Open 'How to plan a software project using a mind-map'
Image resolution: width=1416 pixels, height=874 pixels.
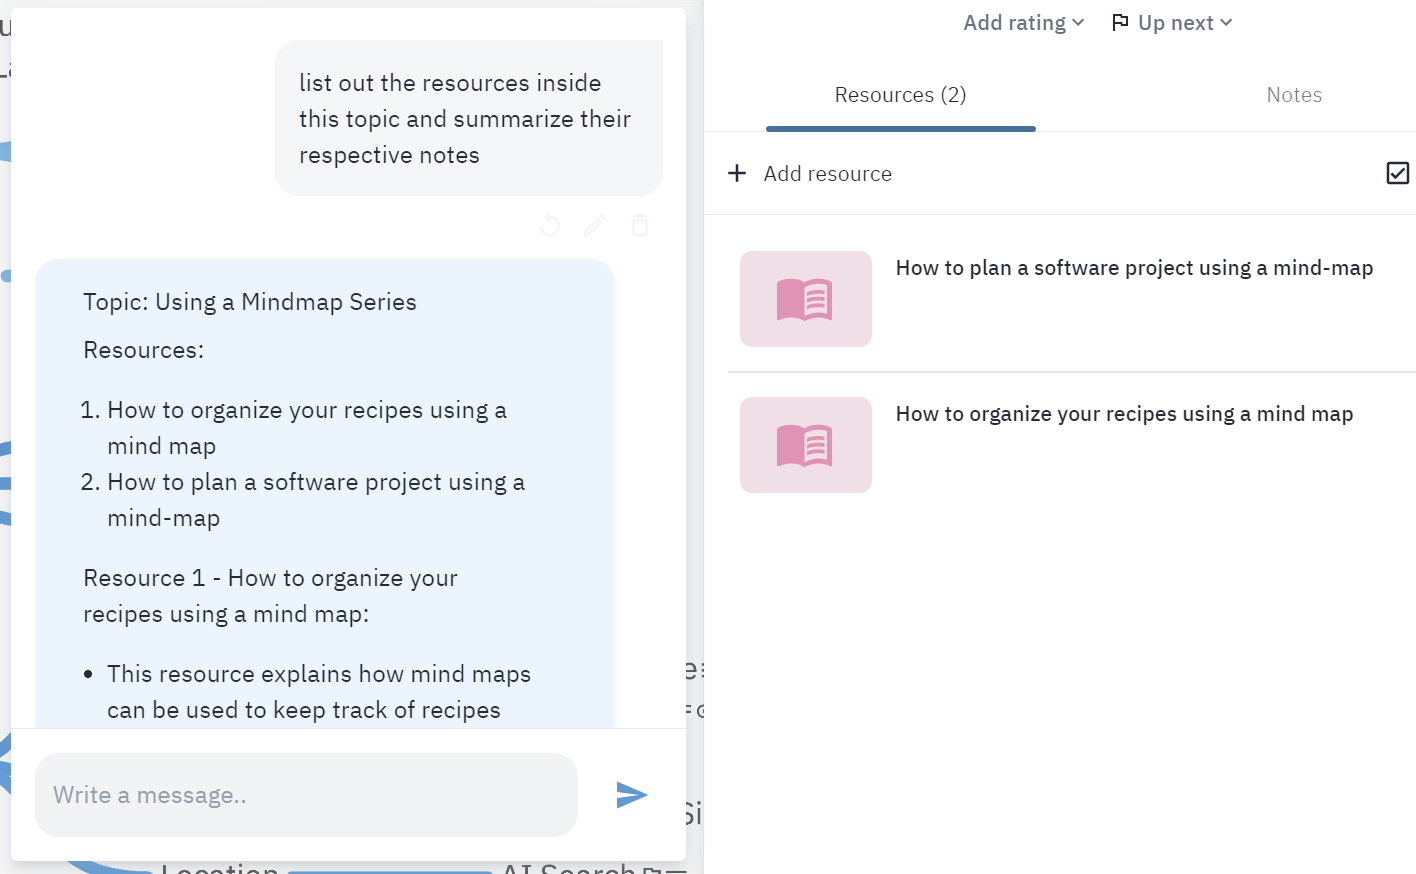tap(1134, 268)
